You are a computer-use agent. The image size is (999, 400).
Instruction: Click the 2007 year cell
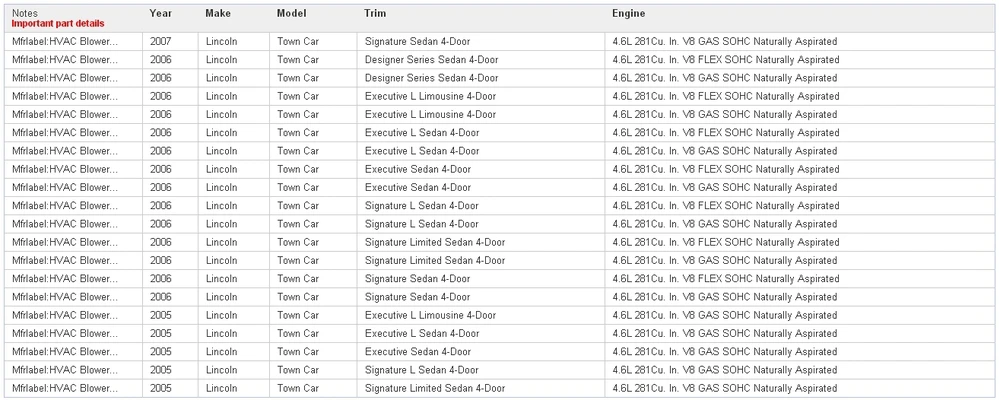pos(161,41)
